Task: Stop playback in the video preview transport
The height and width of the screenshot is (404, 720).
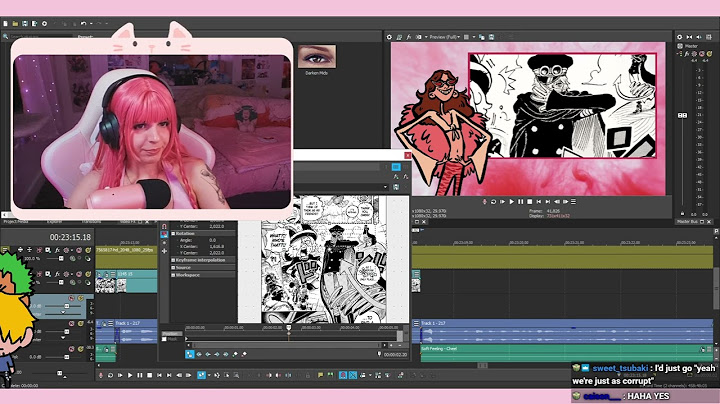Action: (x=529, y=202)
